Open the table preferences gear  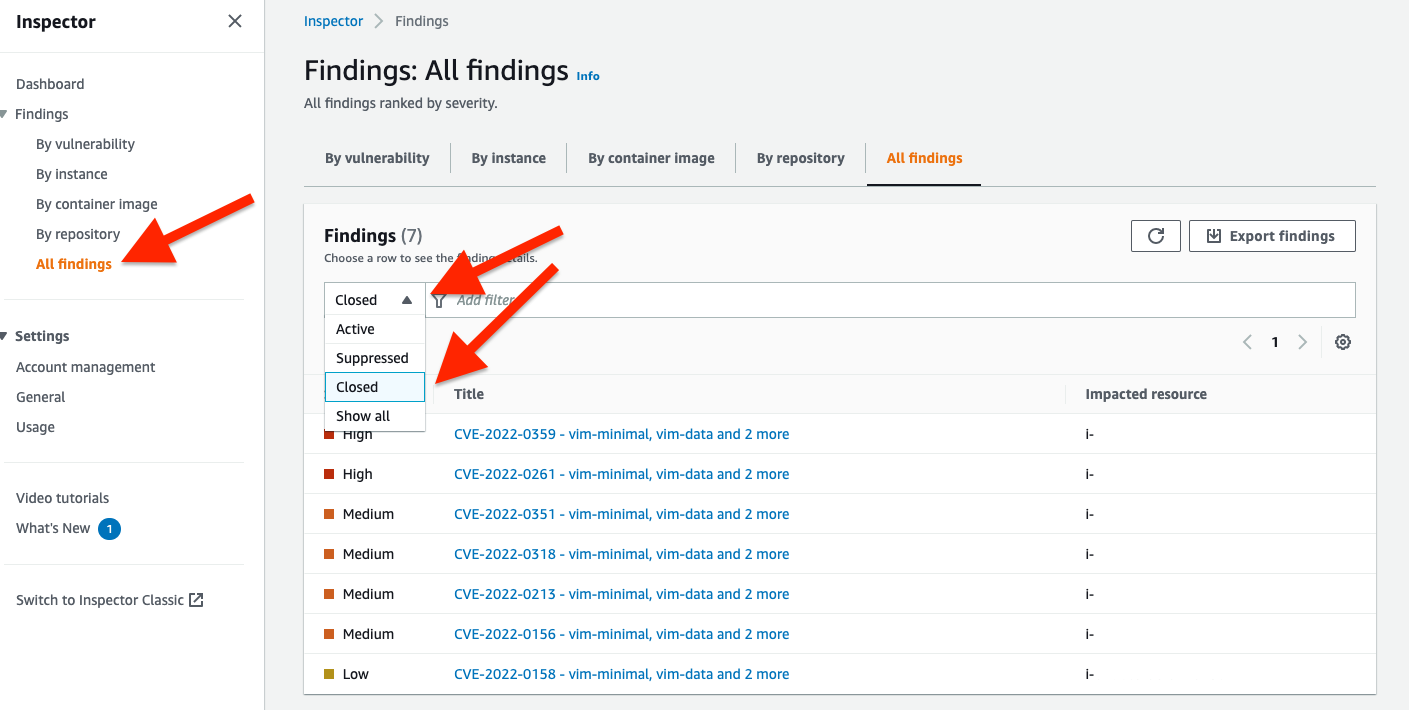coord(1342,341)
